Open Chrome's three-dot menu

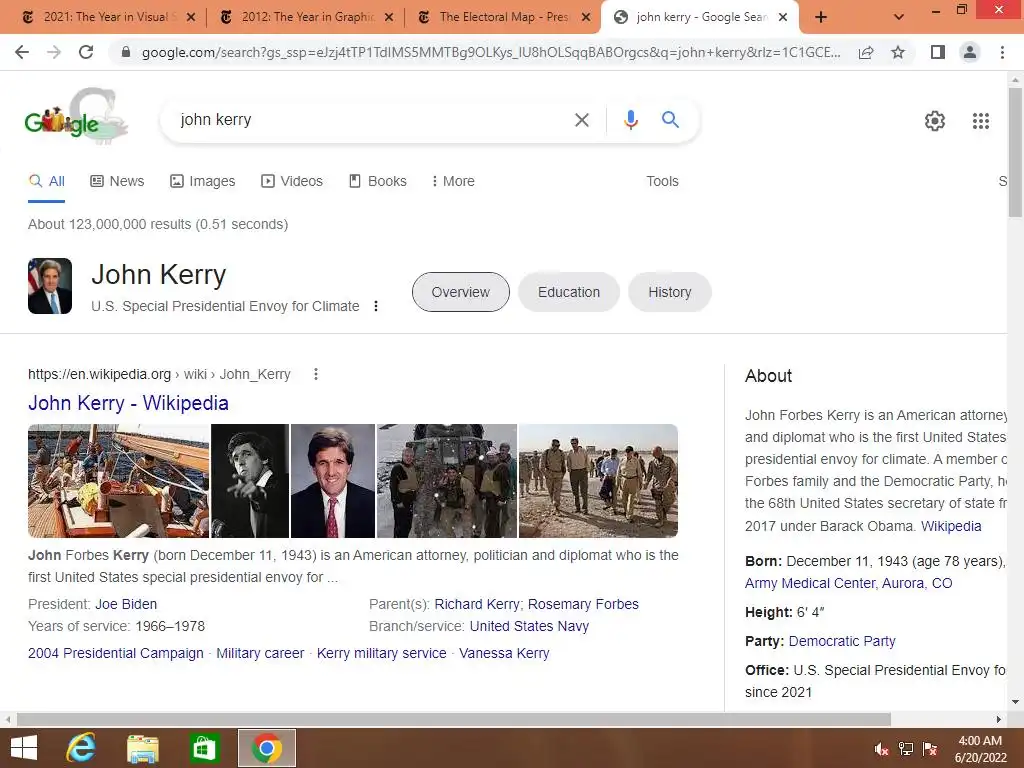tap(1002, 52)
